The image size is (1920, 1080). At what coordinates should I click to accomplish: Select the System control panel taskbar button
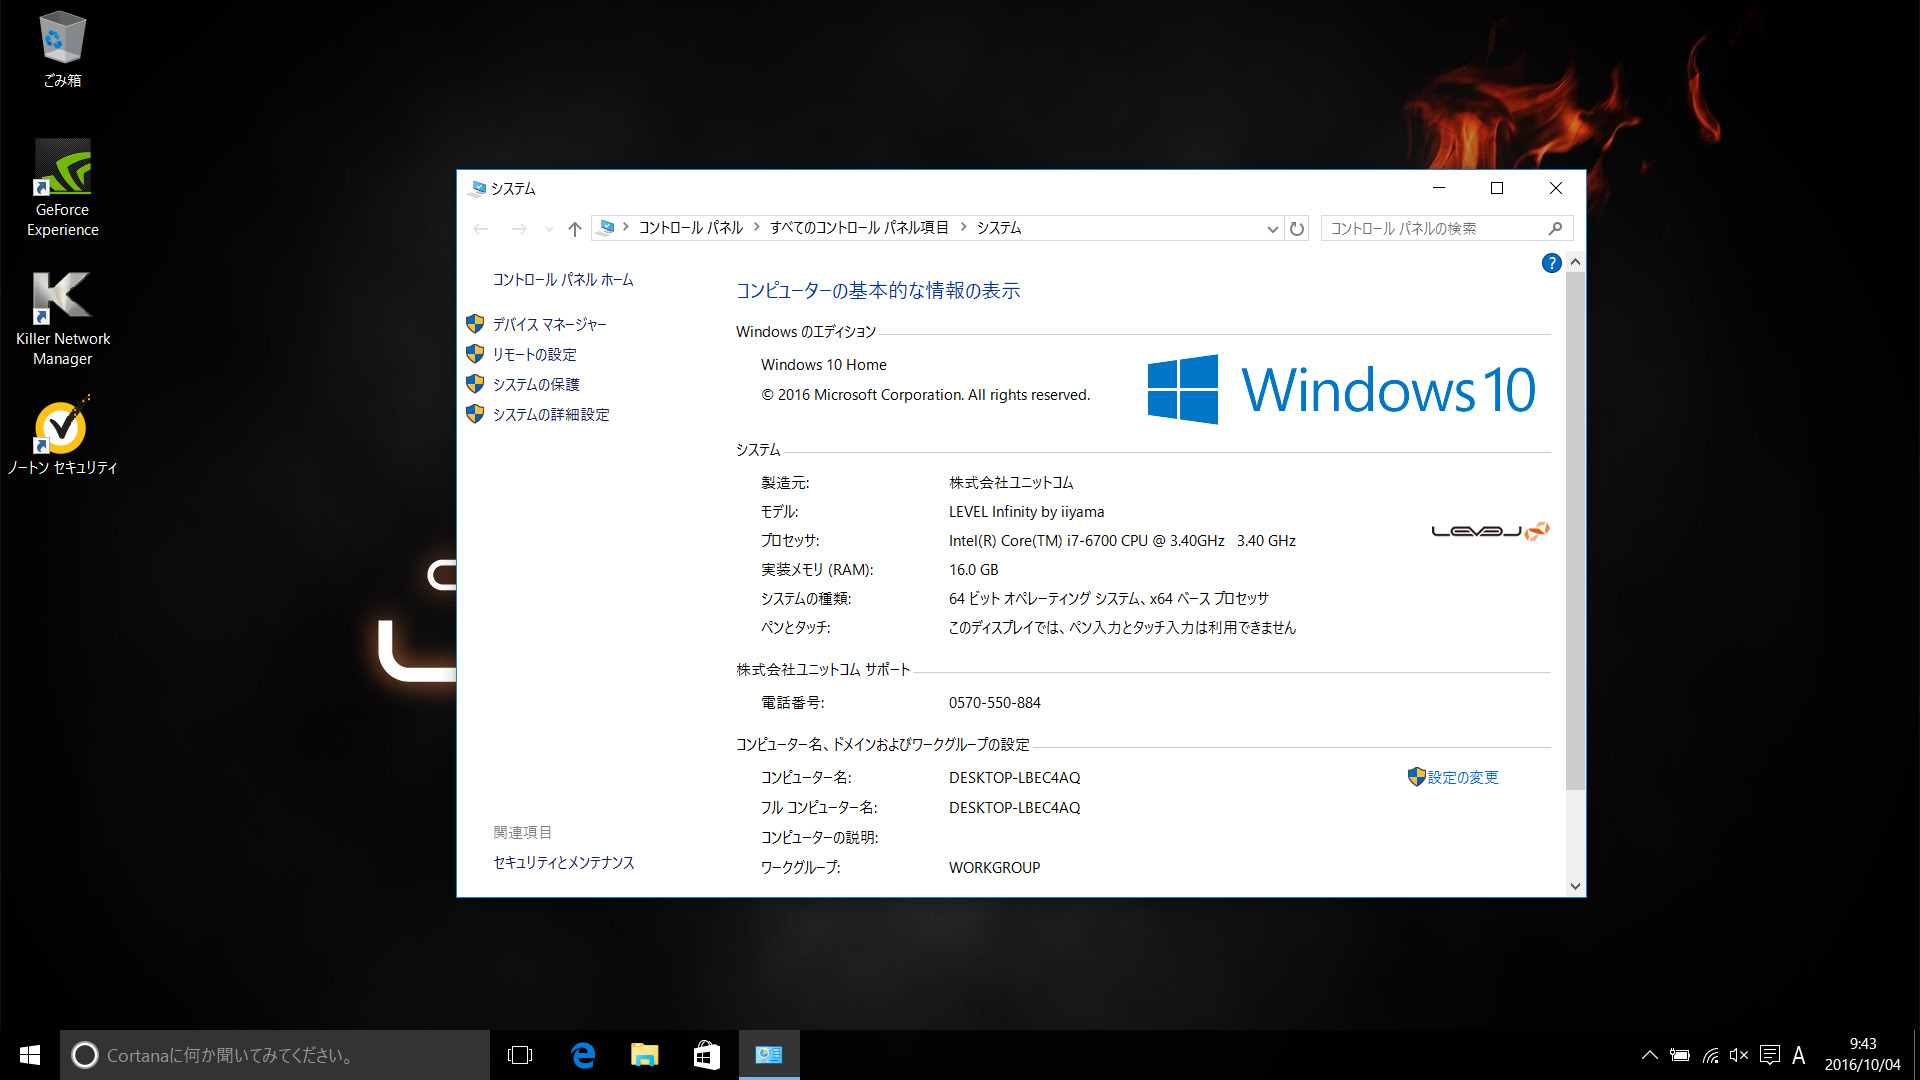click(x=769, y=1055)
